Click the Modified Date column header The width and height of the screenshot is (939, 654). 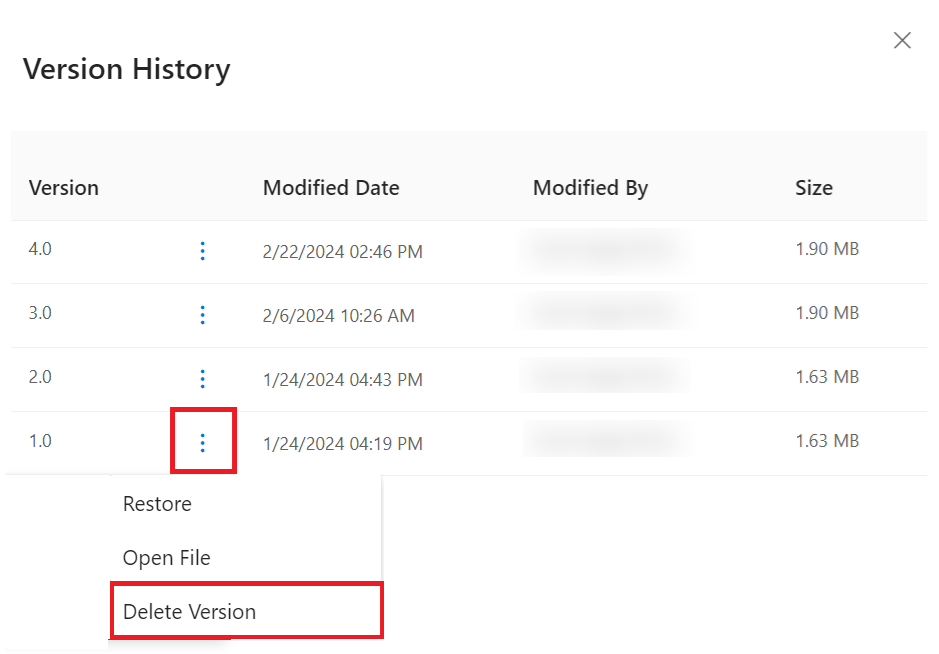coord(331,188)
